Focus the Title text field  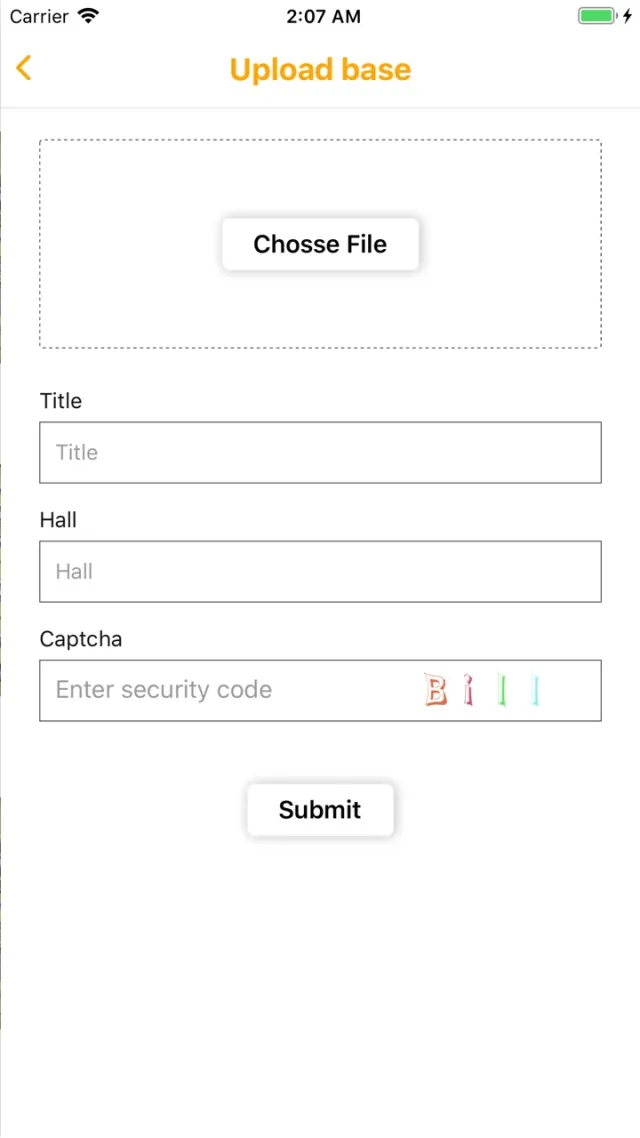pyautogui.click(x=320, y=452)
